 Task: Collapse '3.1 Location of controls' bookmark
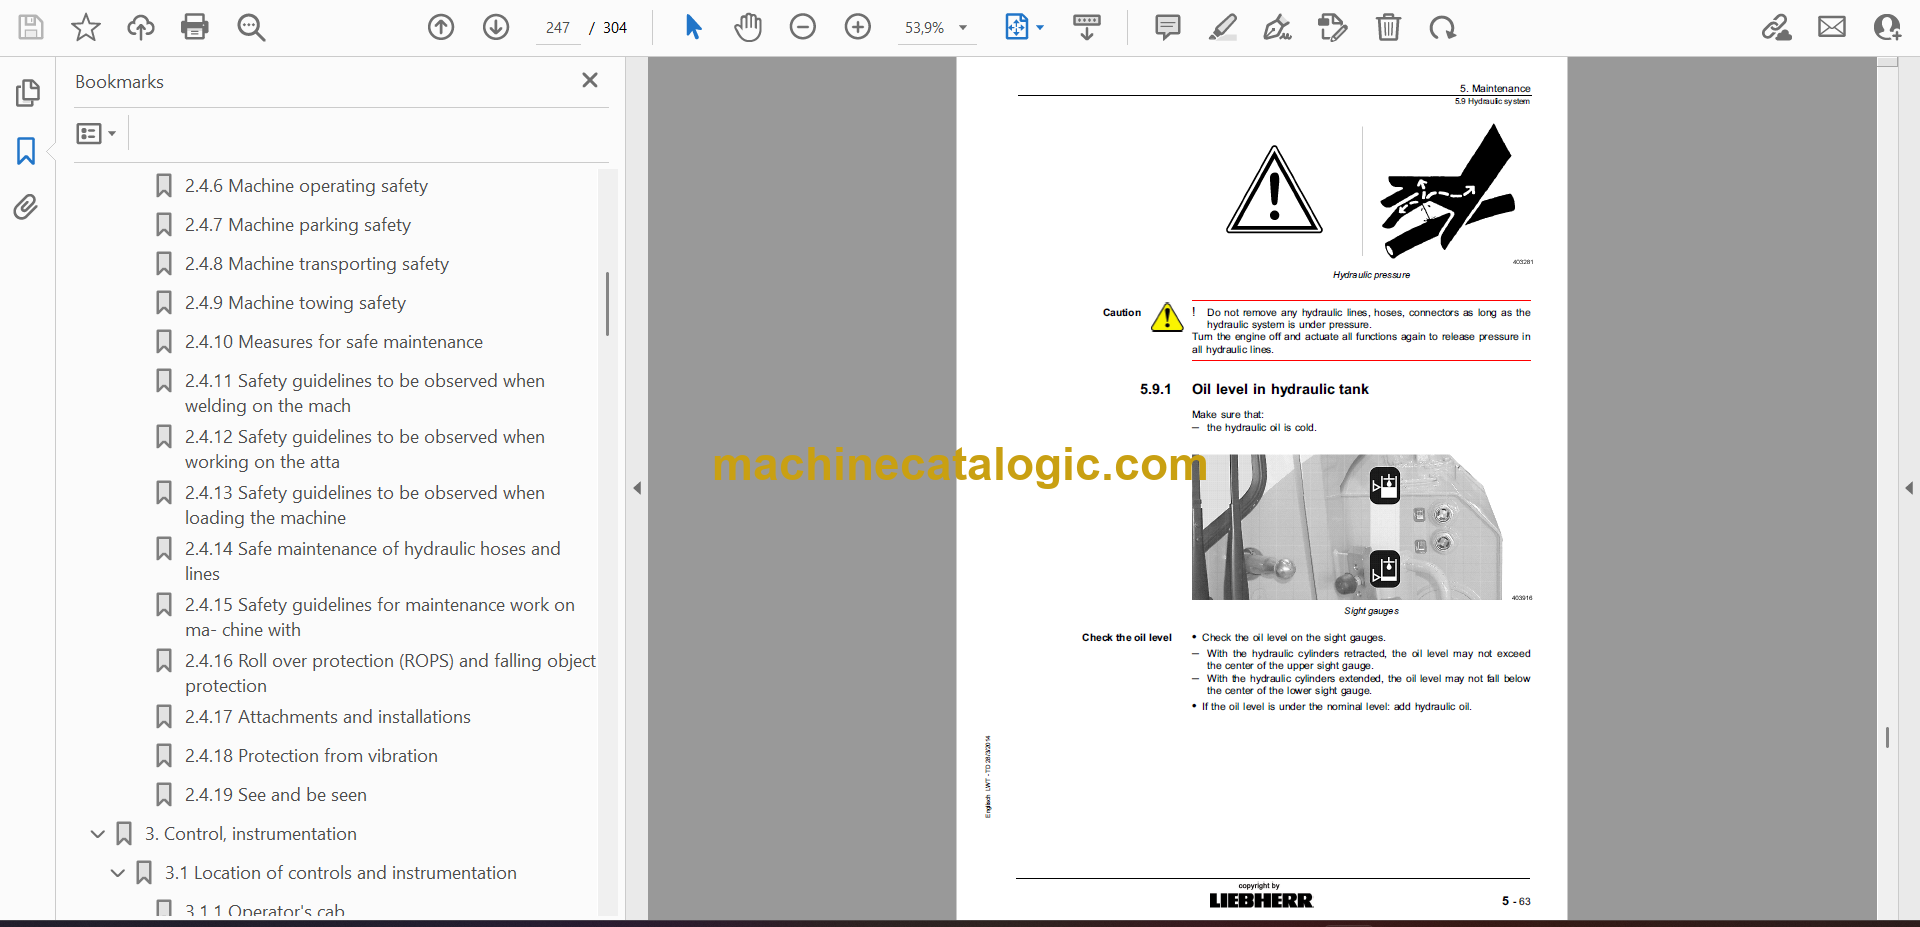coord(118,873)
